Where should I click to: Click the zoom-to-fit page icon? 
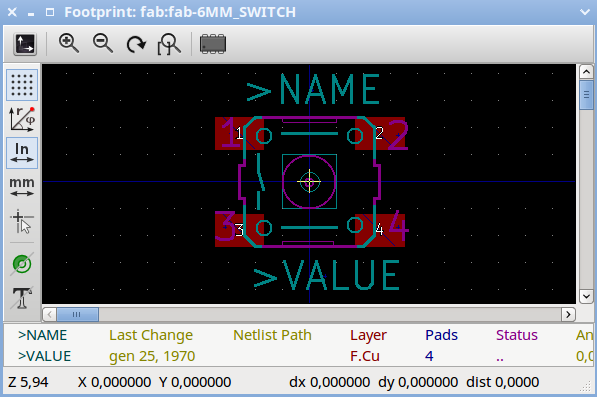pos(169,44)
